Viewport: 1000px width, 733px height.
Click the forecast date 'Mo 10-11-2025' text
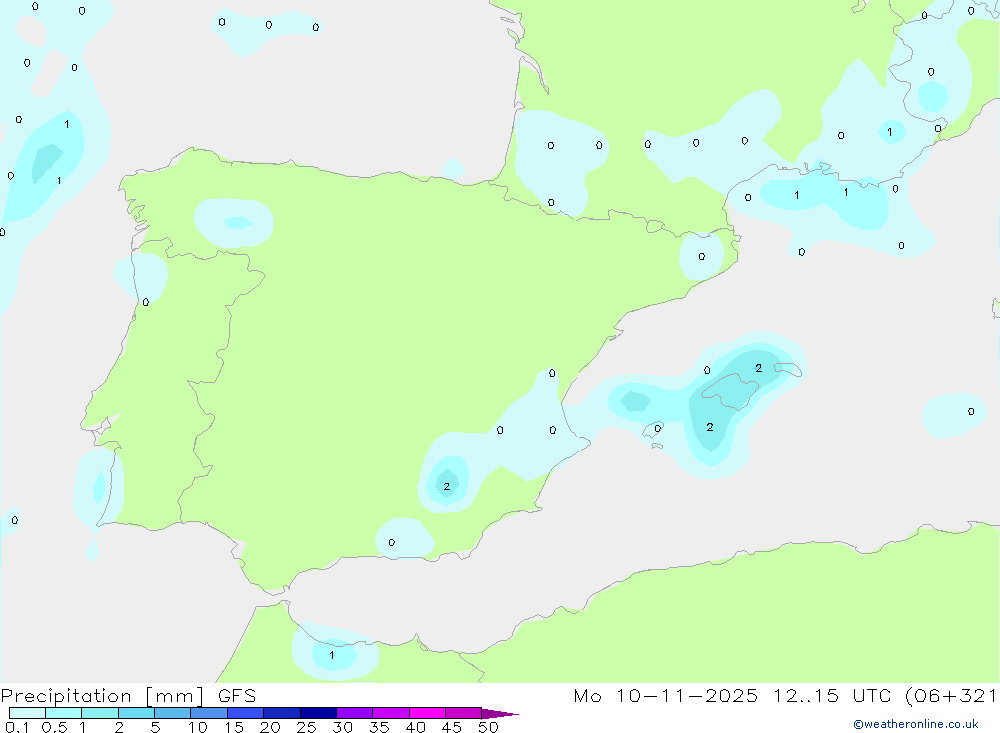pos(665,695)
